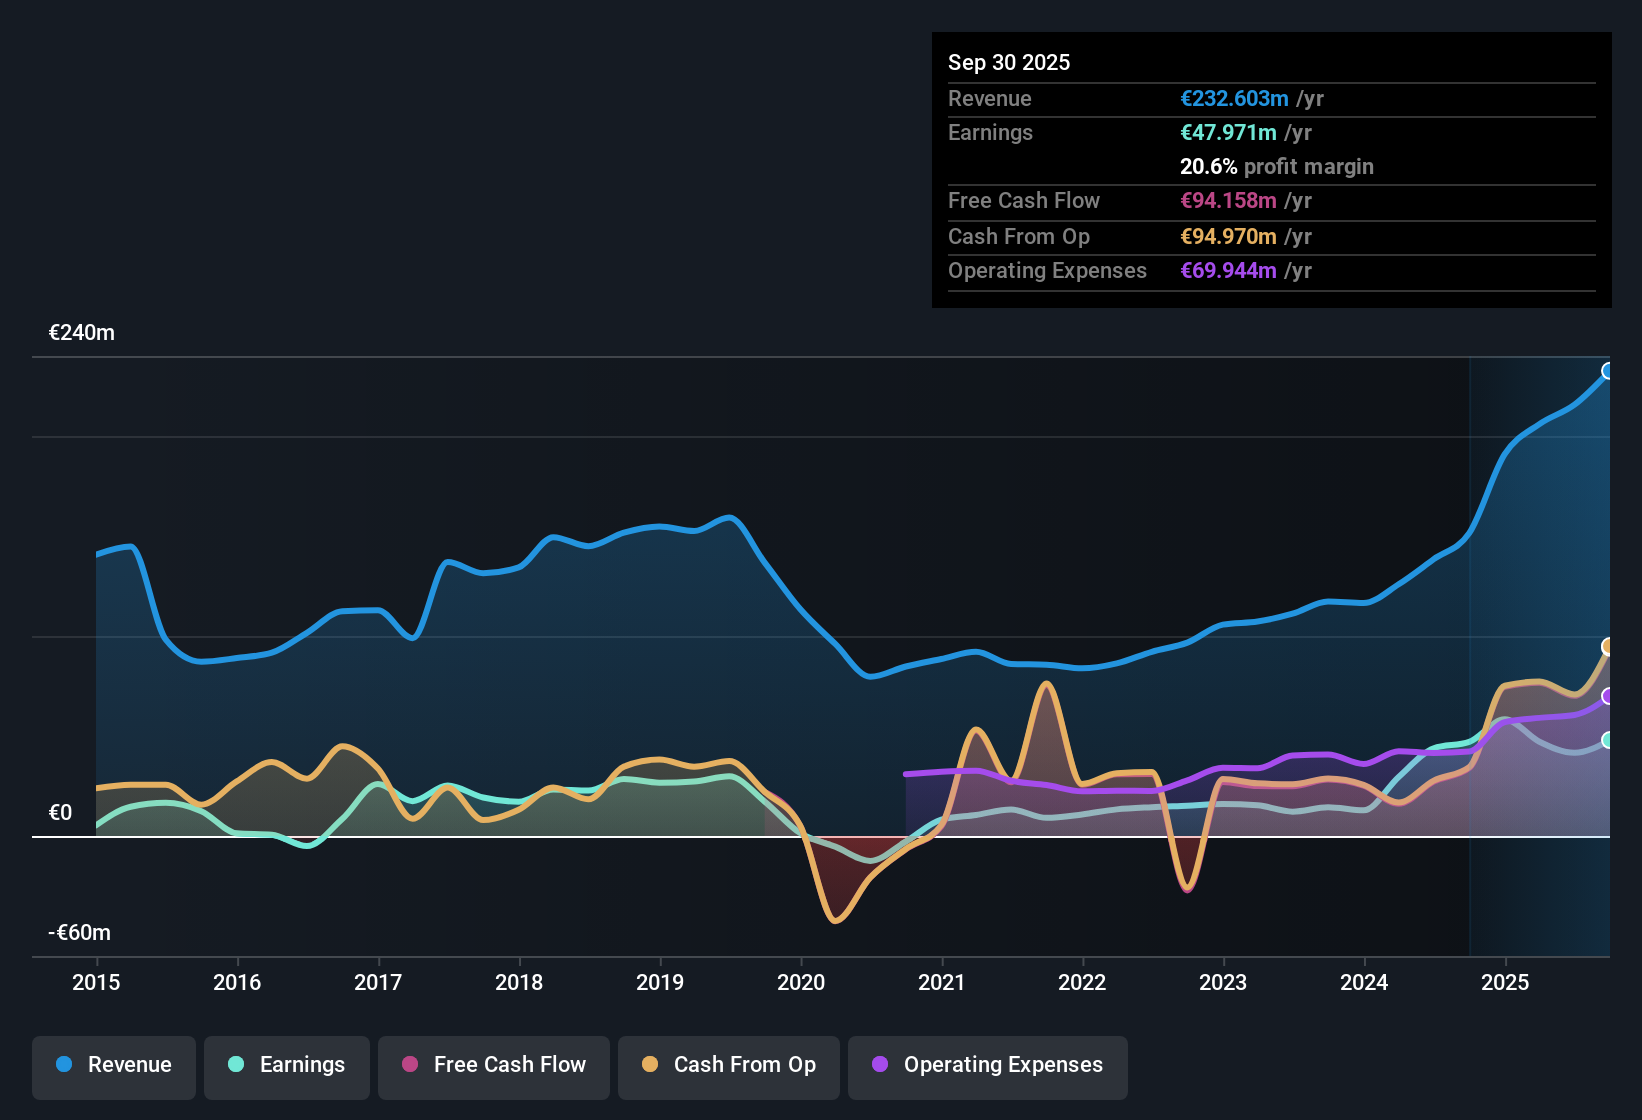Image resolution: width=1642 pixels, height=1120 pixels.
Task: Click the €232.603m Revenue value
Action: point(1234,98)
